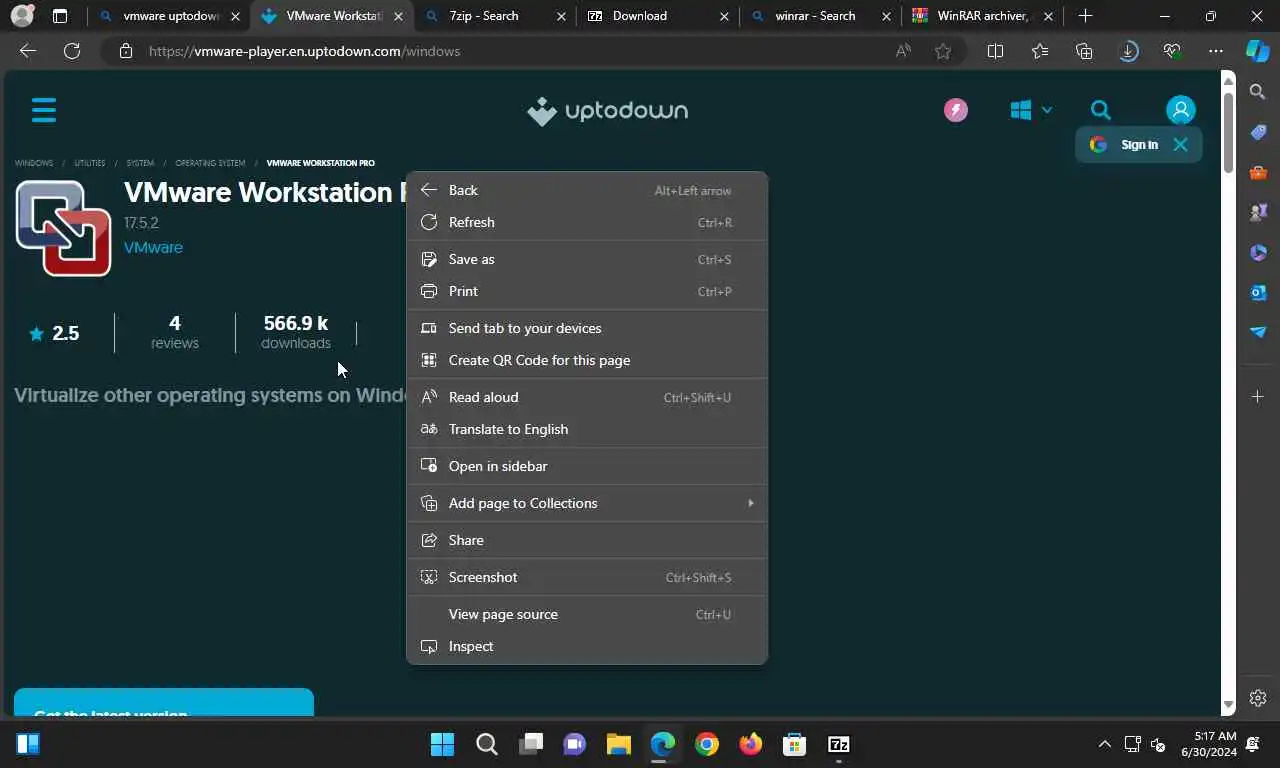Select Back in the context menu

click(587, 190)
